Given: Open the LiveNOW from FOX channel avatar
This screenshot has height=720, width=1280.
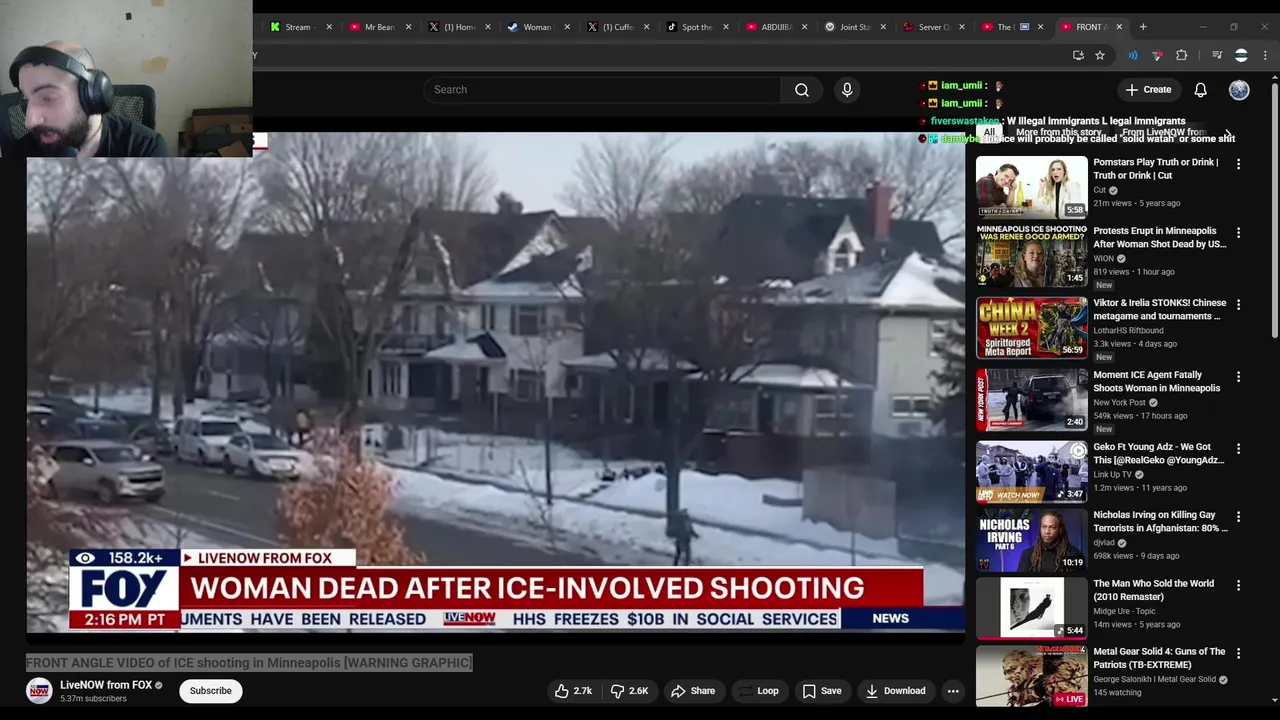Looking at the screenshot, I should tap(39, 691).
